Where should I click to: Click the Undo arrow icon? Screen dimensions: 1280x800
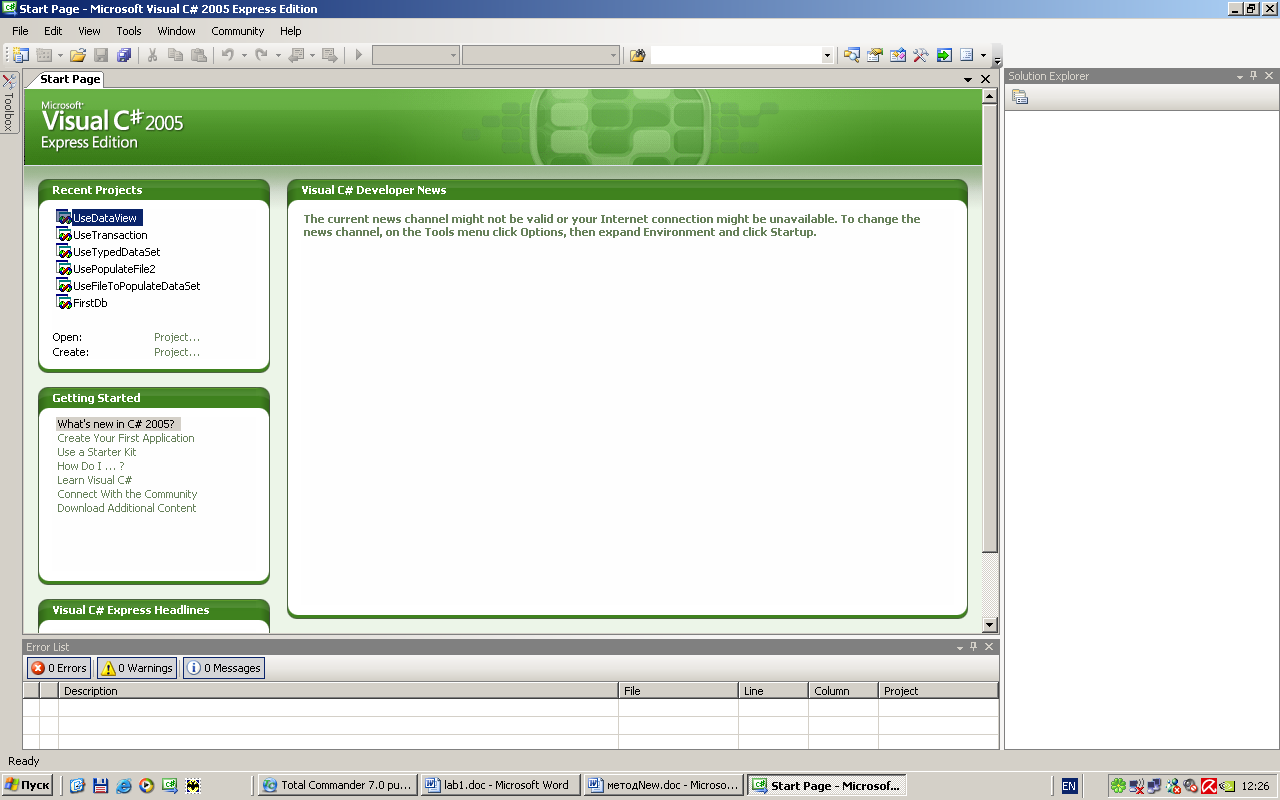tap(228, 56)
